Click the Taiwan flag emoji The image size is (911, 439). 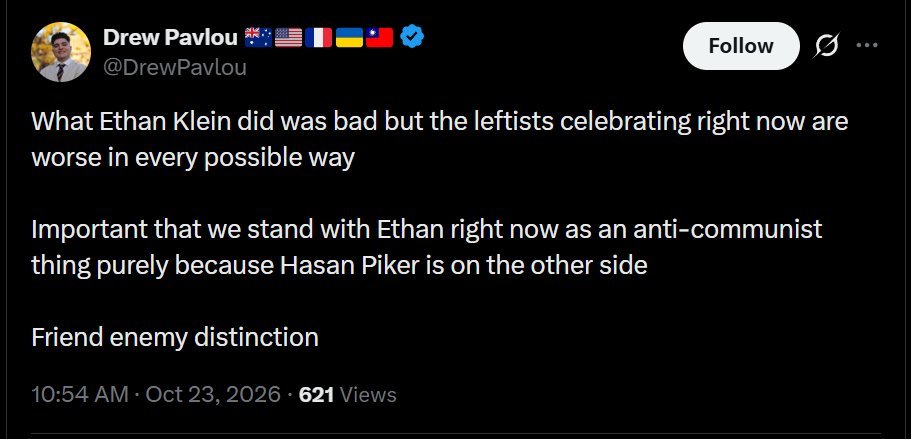379,38
